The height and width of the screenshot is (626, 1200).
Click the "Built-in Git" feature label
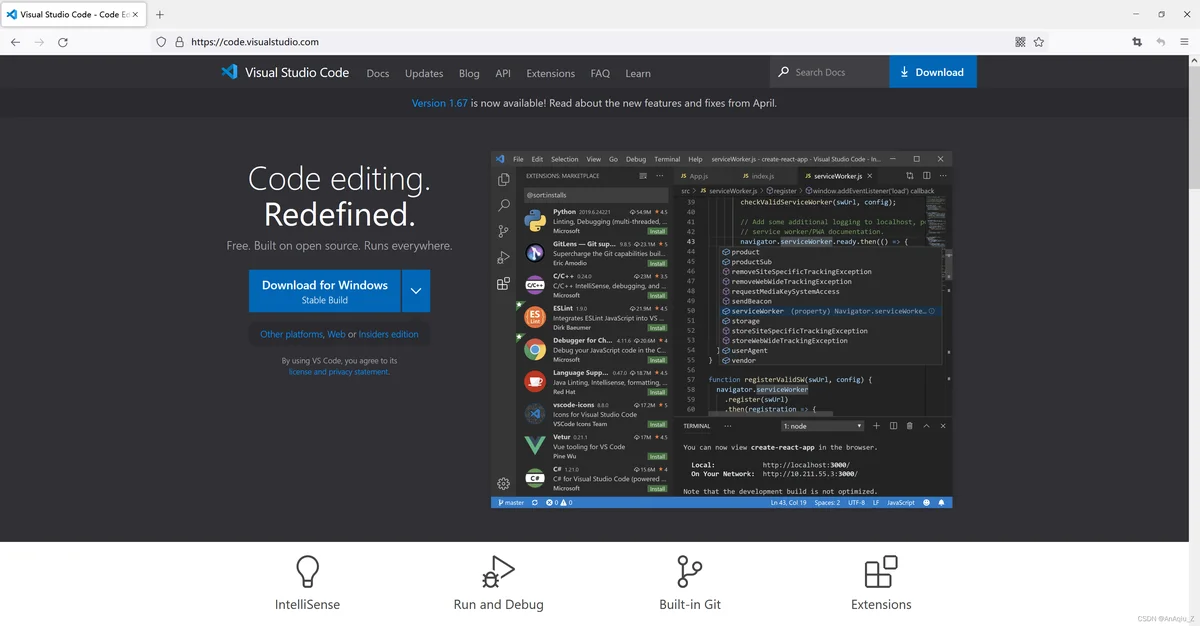coord(690,604)
